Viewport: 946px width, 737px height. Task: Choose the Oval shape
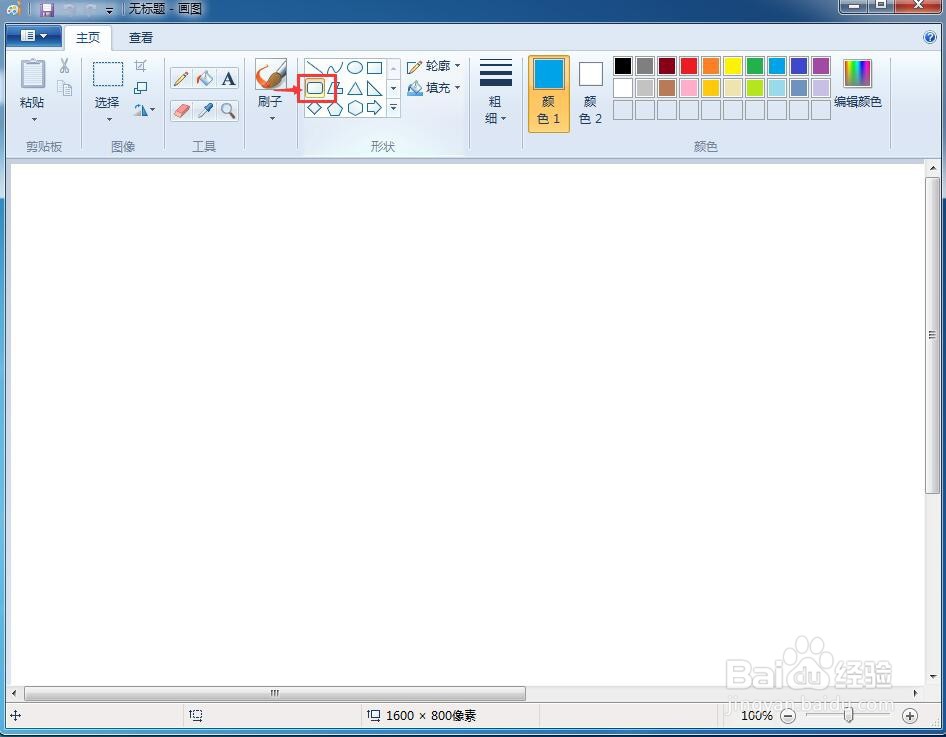[x=355, y=68]
